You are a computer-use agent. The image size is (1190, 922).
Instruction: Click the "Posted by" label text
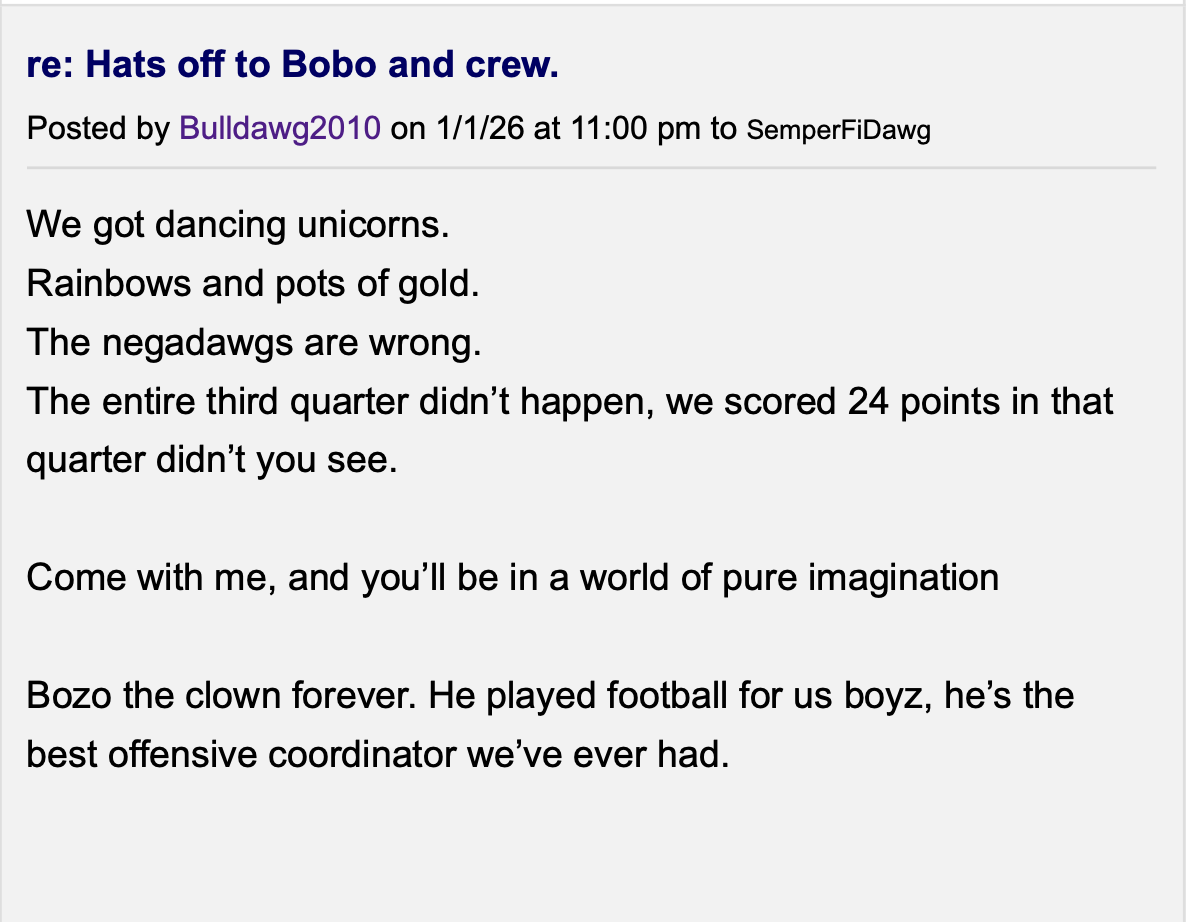pyautogui.click(x=98, y=128)
